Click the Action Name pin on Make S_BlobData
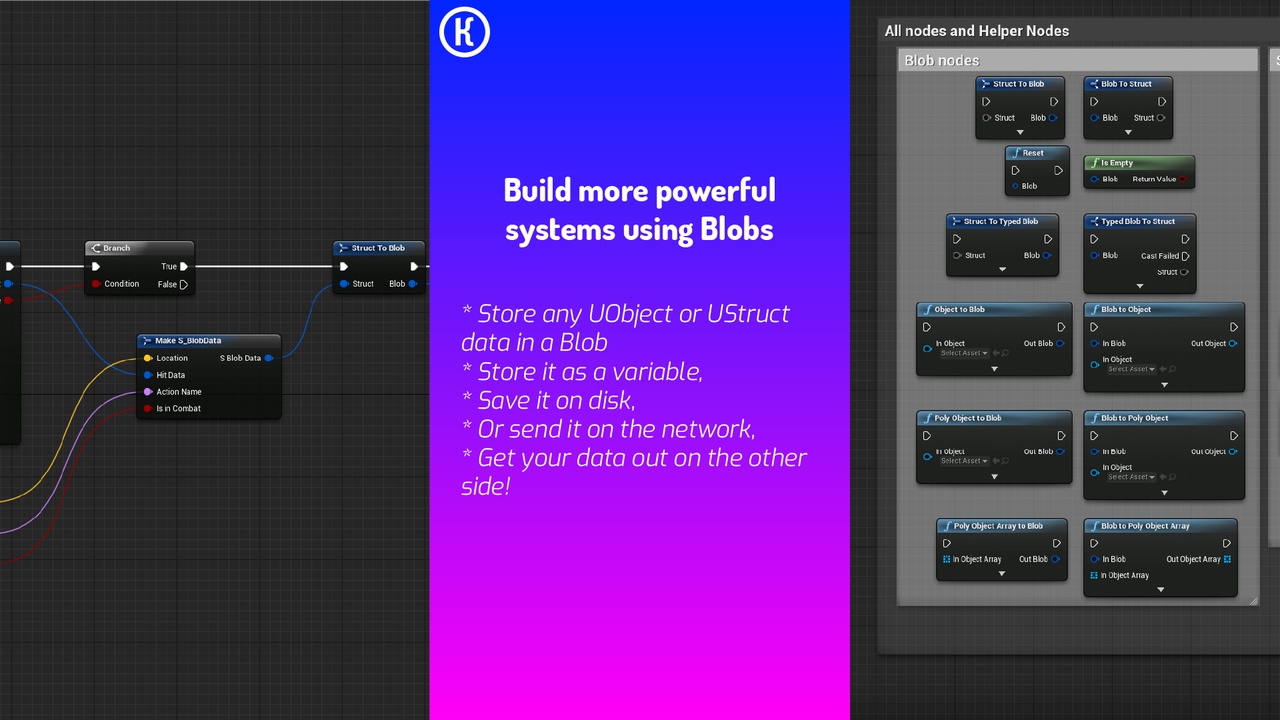This screenshot has width=1280, height=720. (148, 392)
